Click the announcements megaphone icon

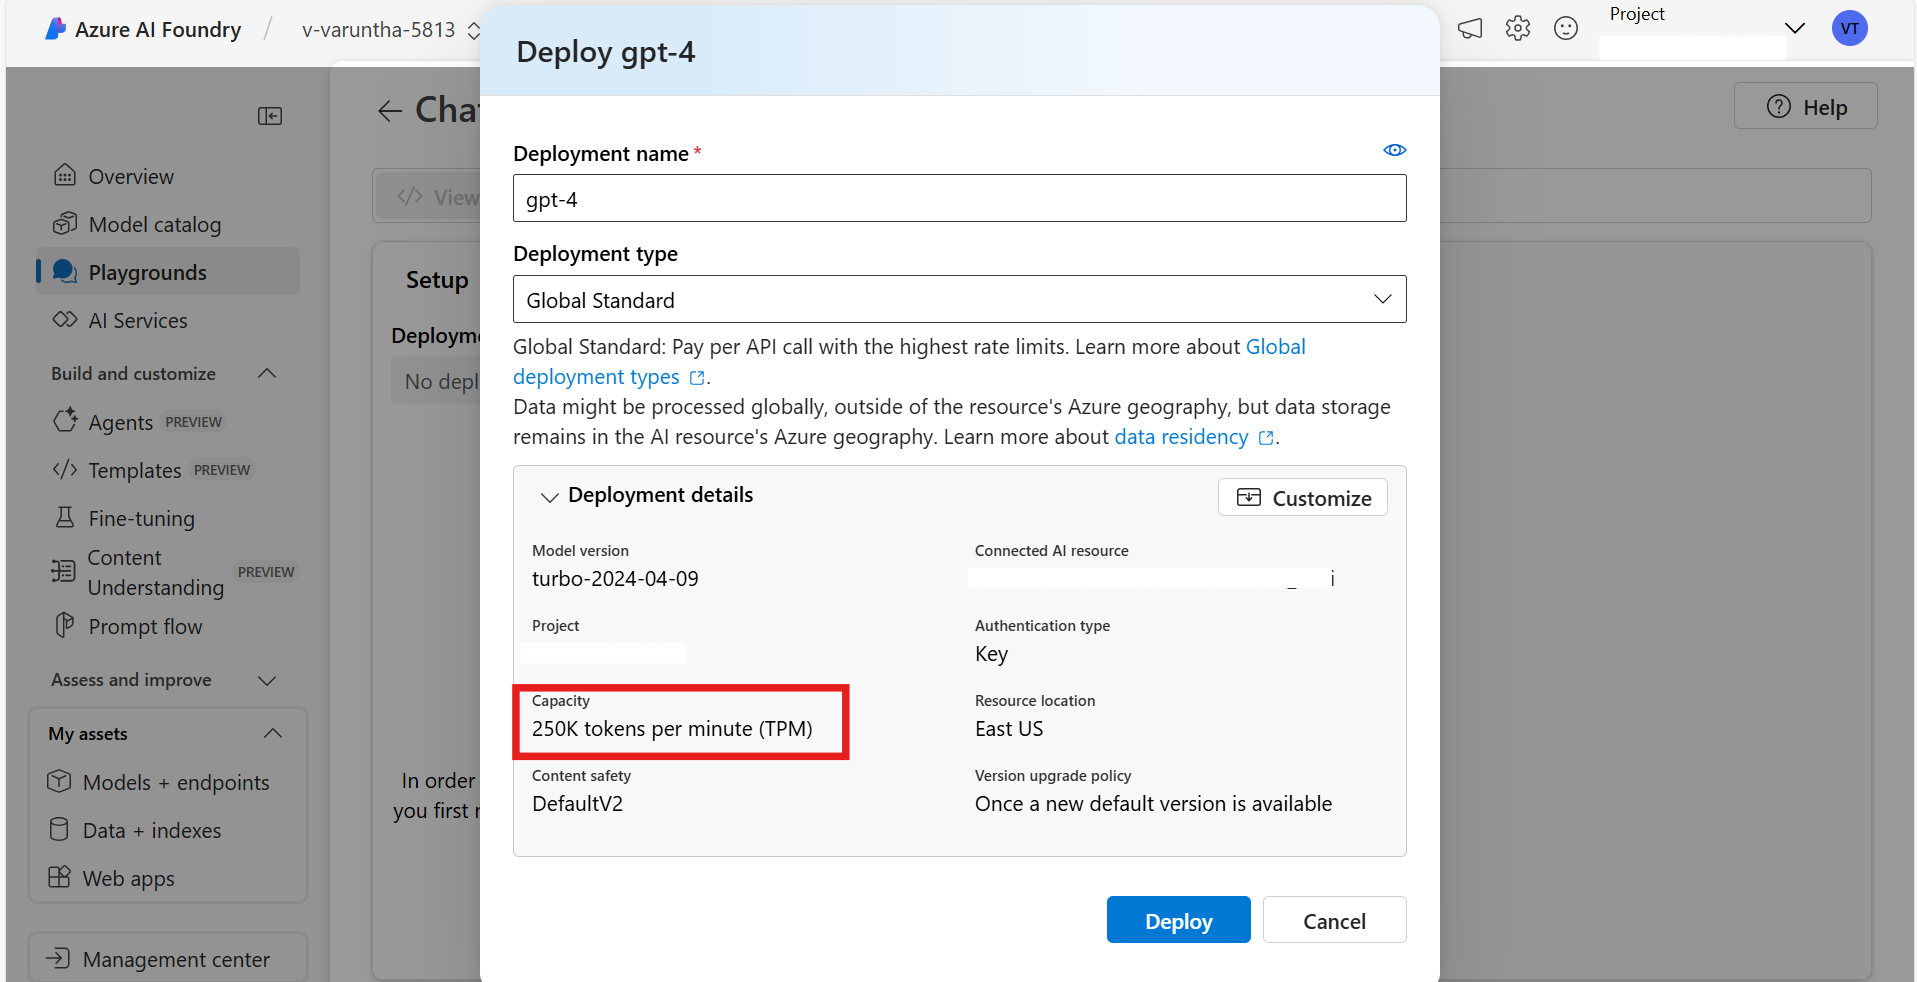coord(1469,28)
